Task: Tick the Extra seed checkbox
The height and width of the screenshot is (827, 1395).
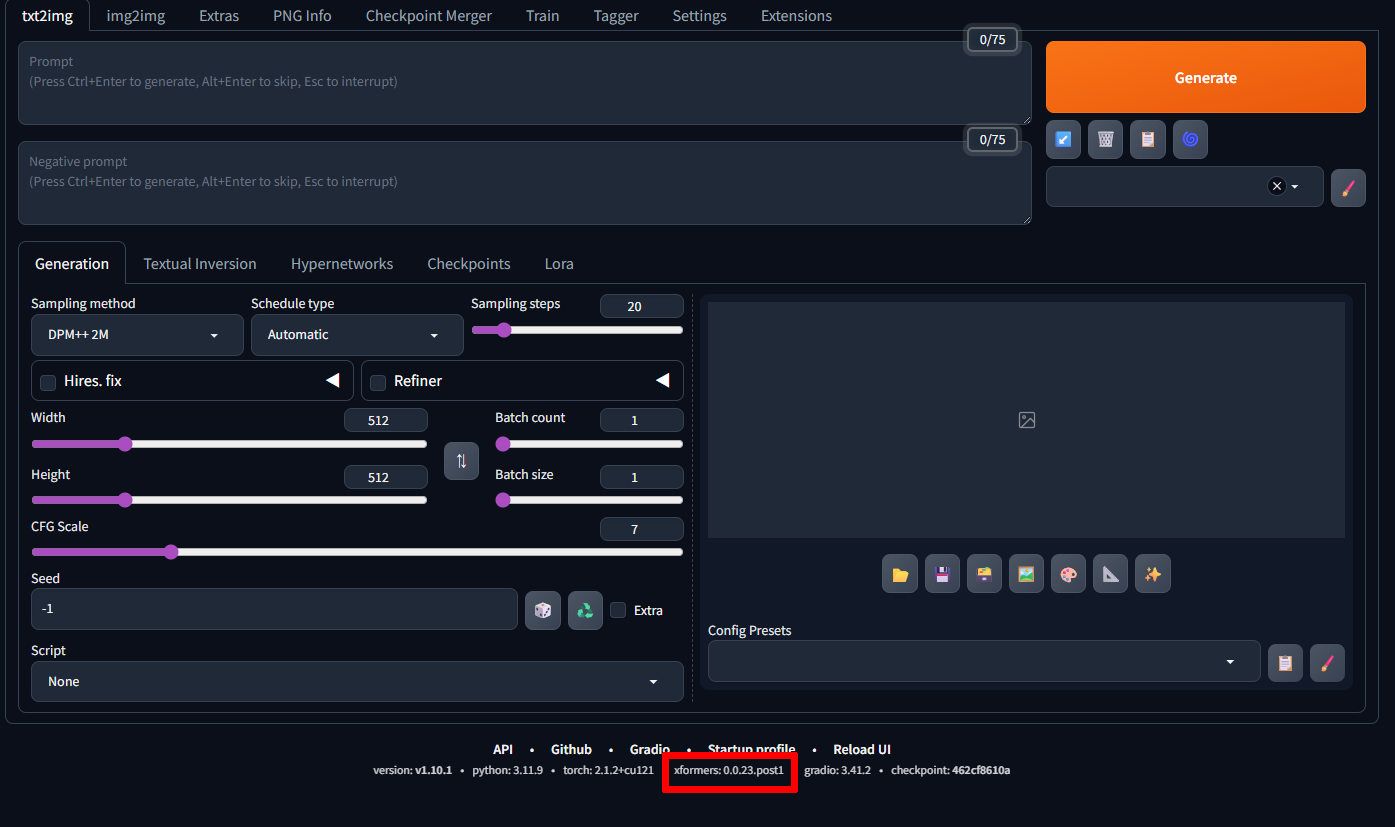Action: 618,610
